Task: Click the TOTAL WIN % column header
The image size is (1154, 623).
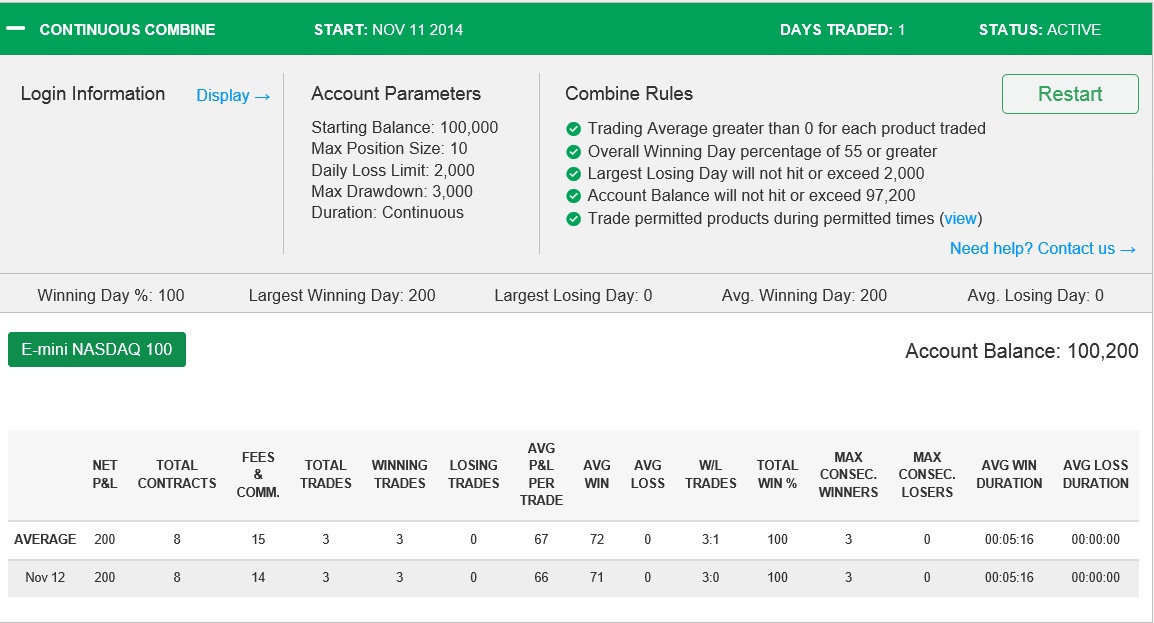Action: [777, 474]
